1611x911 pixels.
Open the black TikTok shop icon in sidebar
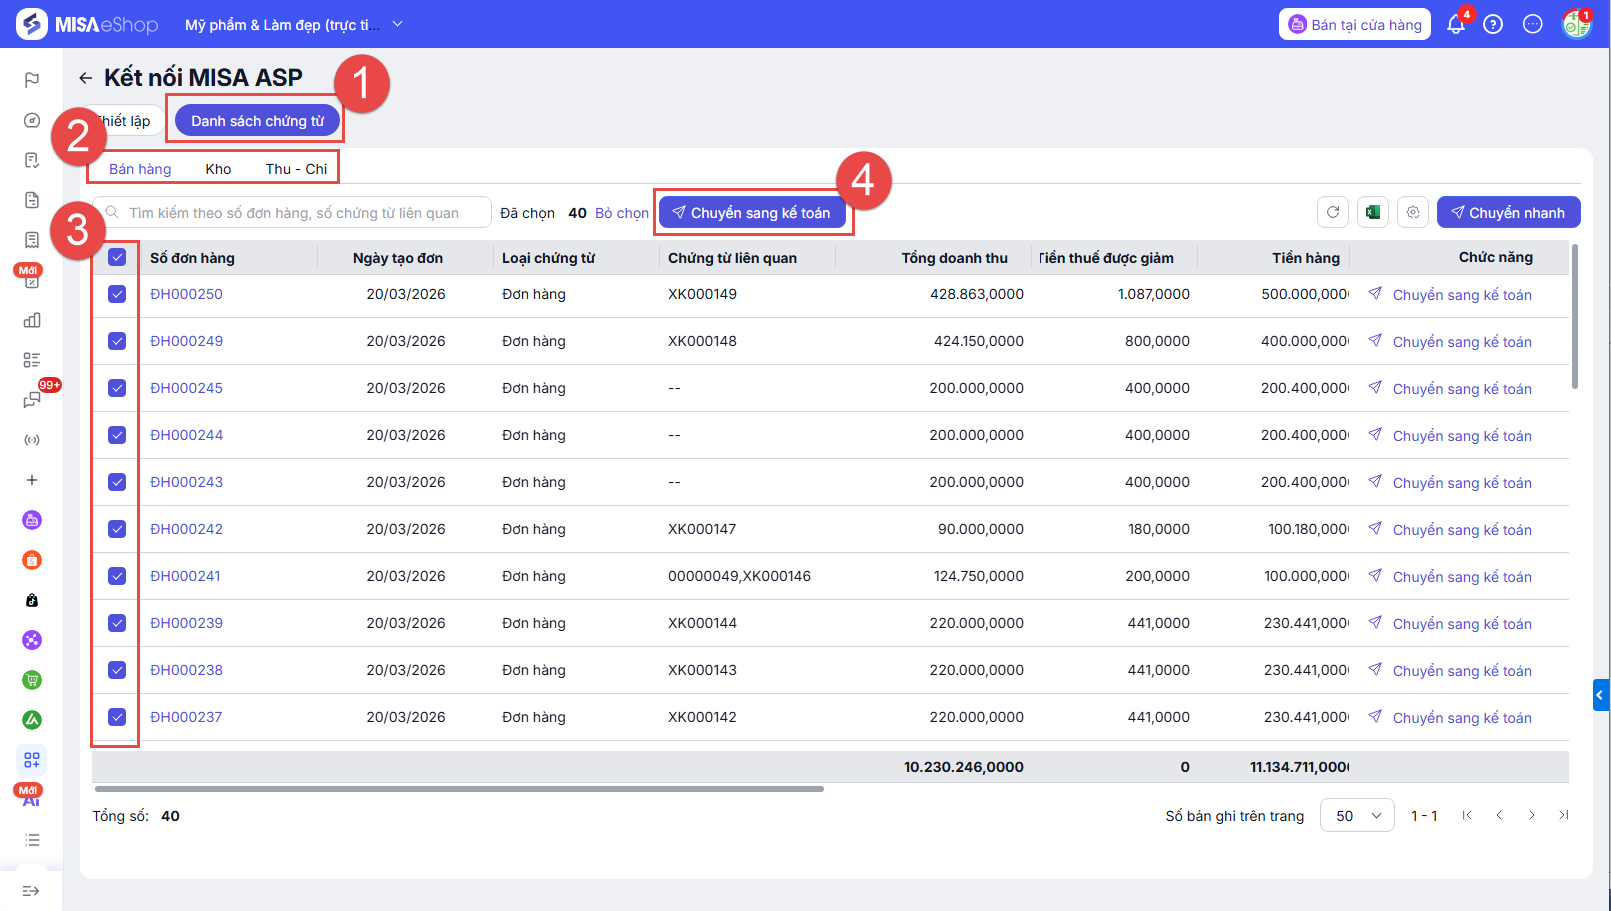point(32,600)
